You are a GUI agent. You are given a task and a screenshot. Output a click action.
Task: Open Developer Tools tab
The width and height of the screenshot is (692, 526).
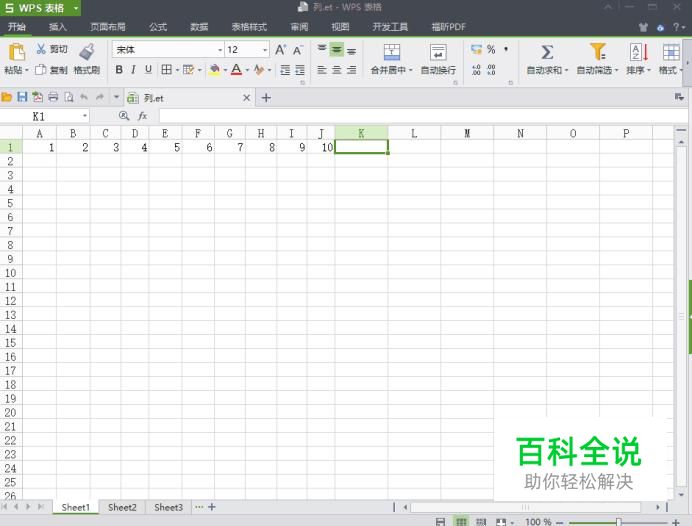[390, 27]
